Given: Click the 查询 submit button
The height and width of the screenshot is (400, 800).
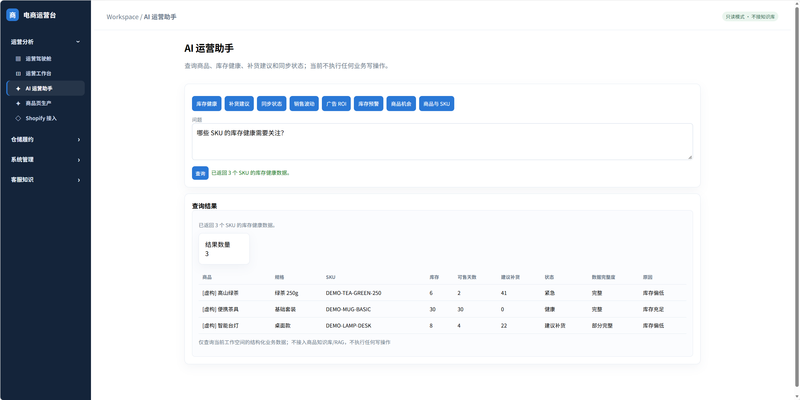Looking at the screenshot, I should click(200, 173).
